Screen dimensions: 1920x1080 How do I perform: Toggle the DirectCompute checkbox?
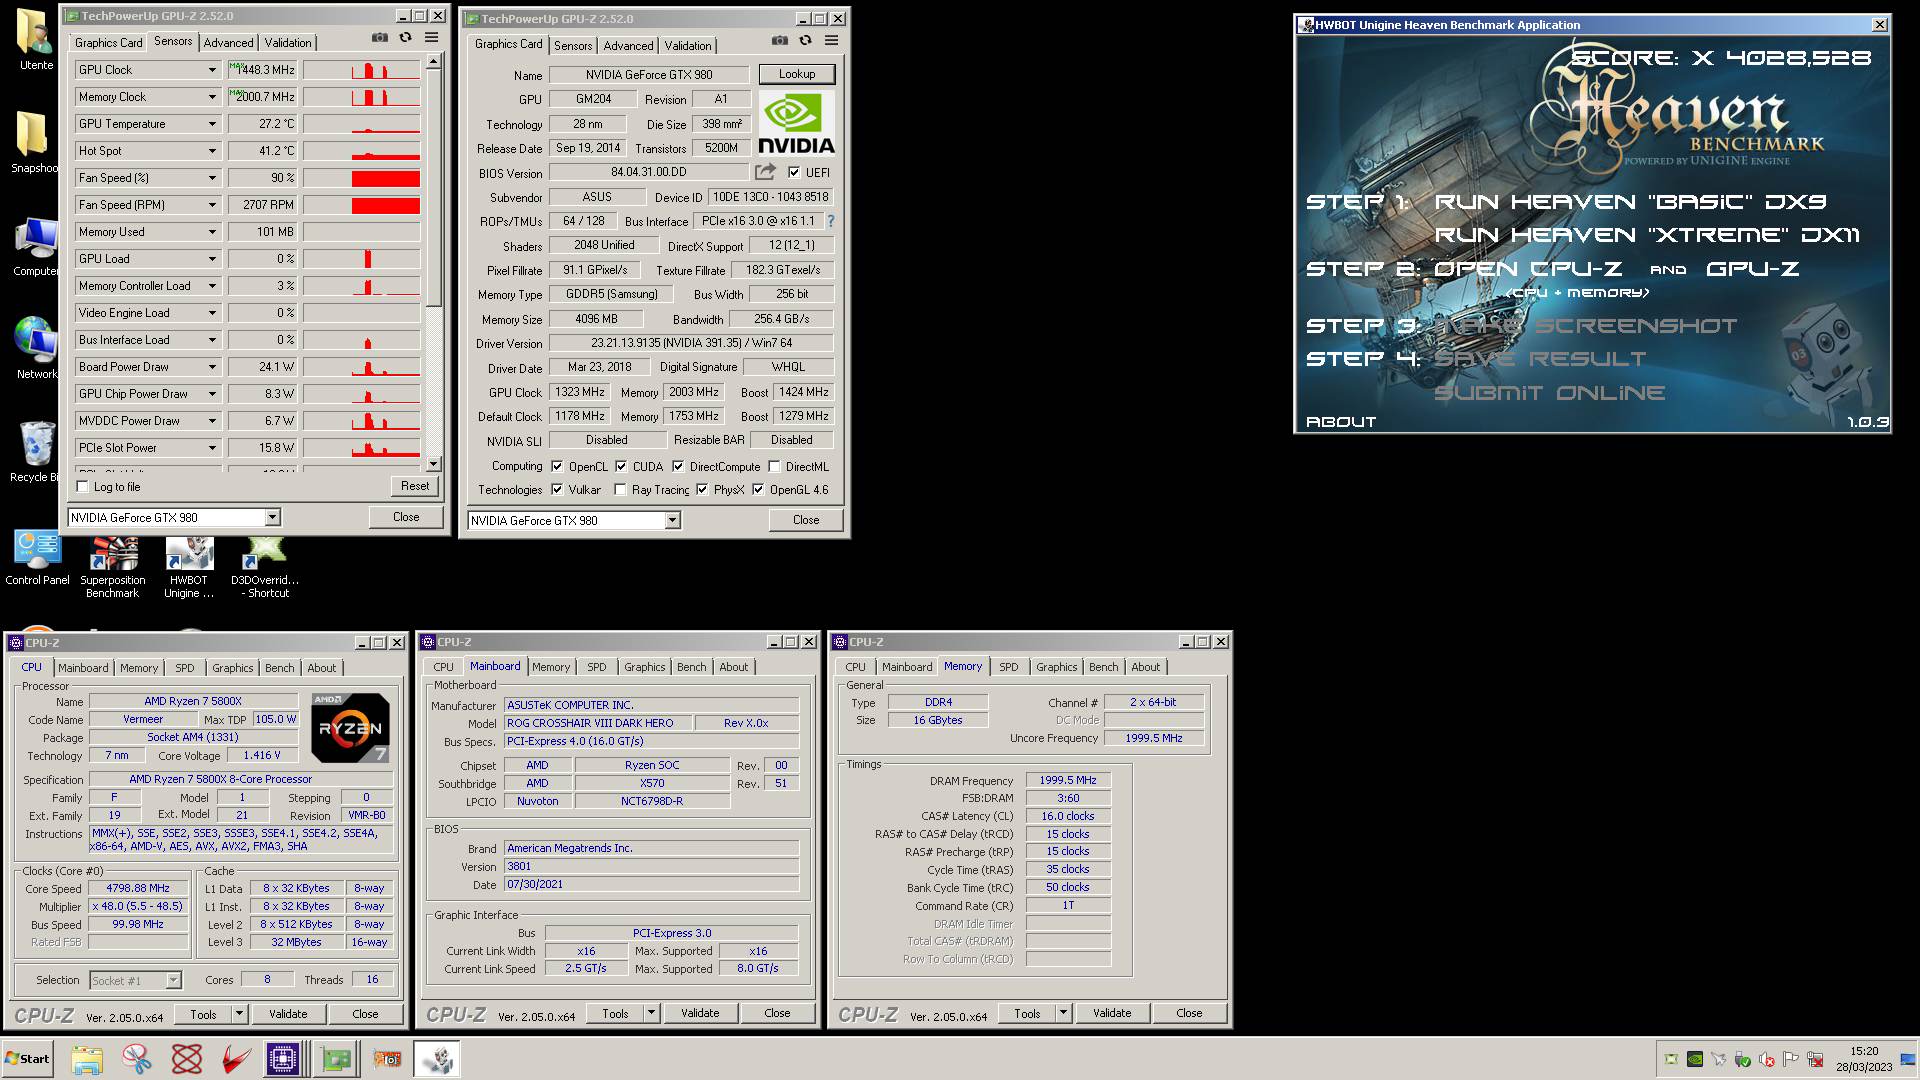coord(678,466)
